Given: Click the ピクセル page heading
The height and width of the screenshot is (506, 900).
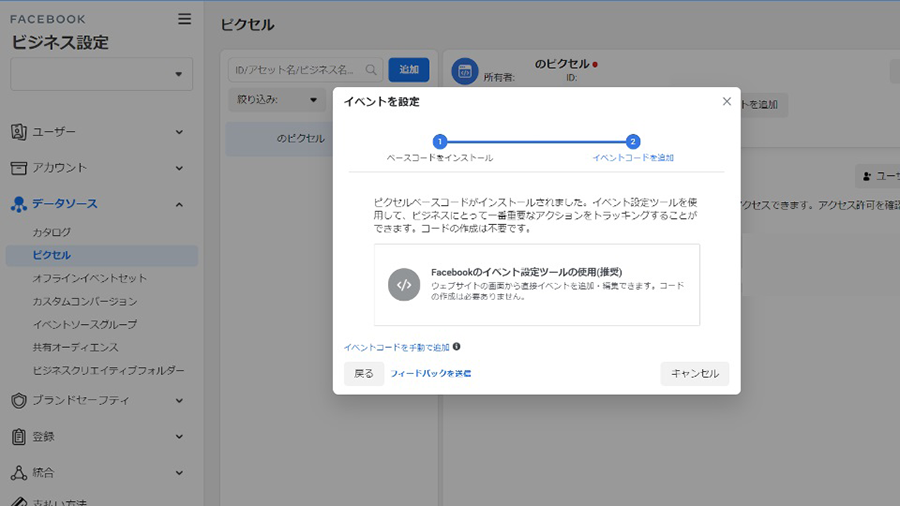Looking at the screenshot, I should [247, 25].
